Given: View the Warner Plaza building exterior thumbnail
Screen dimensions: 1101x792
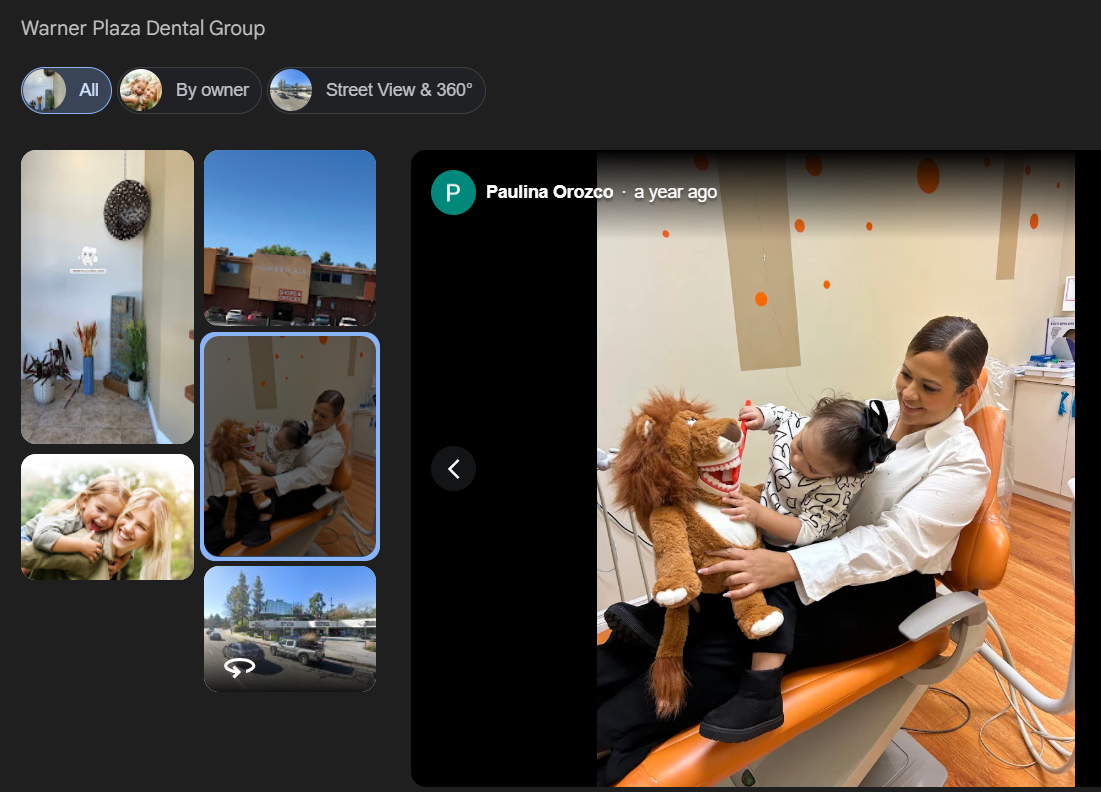Looking at the screenshot, I should (x=290, y=238).
